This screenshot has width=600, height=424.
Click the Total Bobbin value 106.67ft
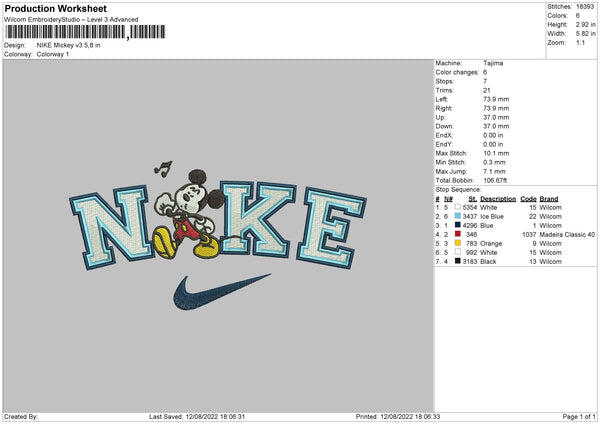click(x=495, y=180)
